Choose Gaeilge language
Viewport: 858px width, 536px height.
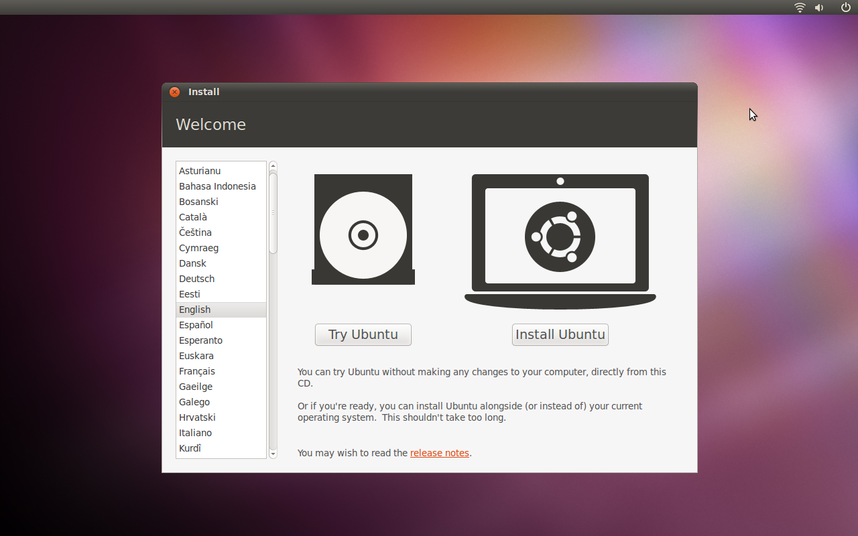221,386
